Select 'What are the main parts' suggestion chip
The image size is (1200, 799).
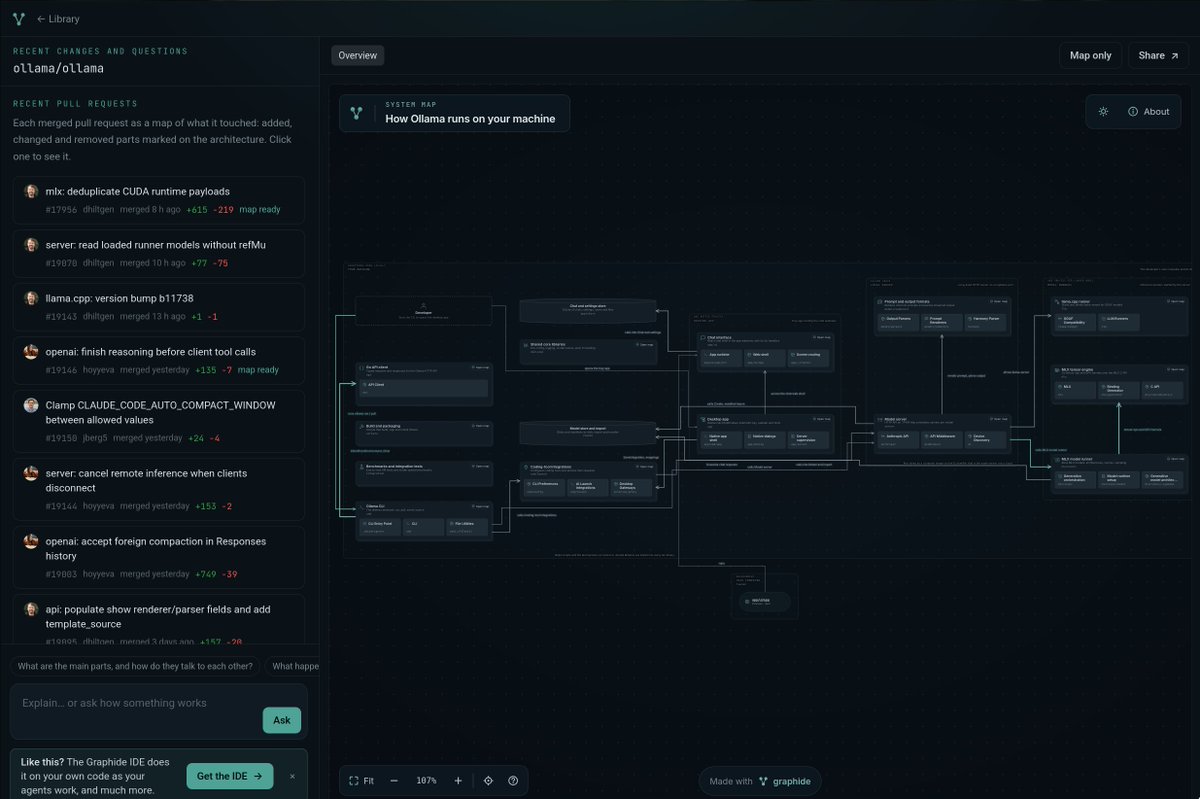[x=135, y=666]
